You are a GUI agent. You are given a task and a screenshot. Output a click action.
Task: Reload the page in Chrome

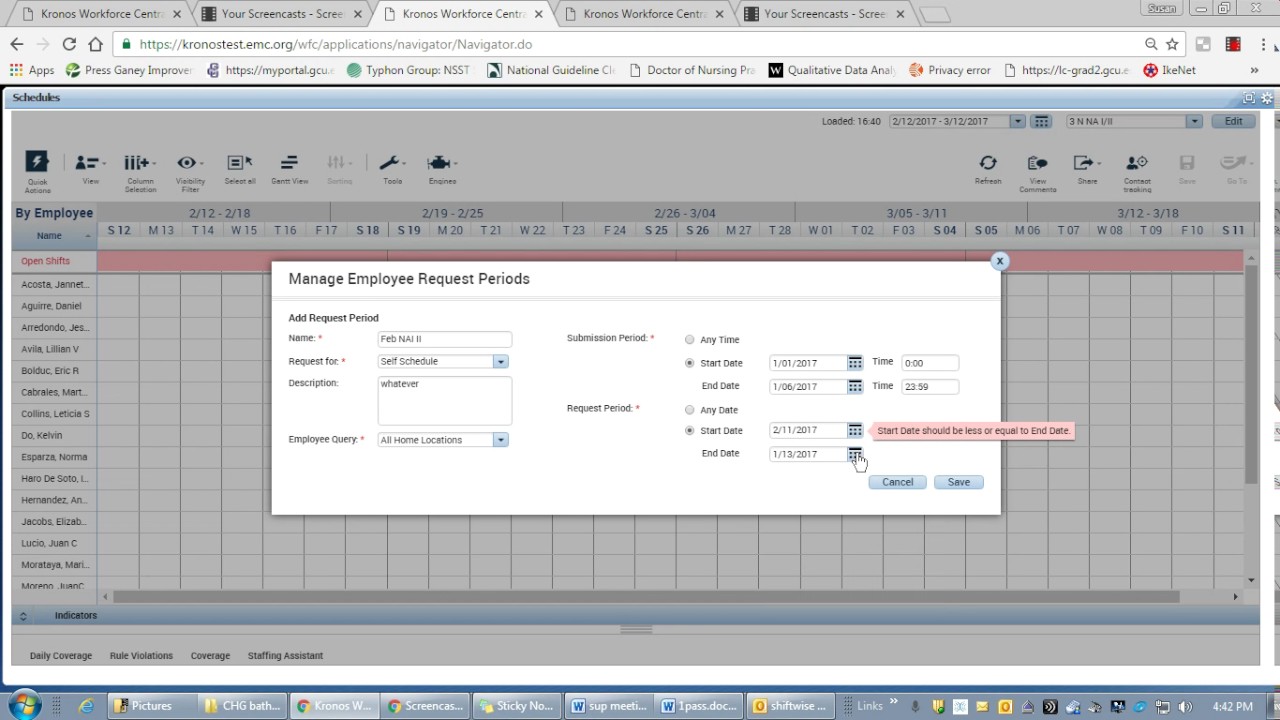coord(69,44)
